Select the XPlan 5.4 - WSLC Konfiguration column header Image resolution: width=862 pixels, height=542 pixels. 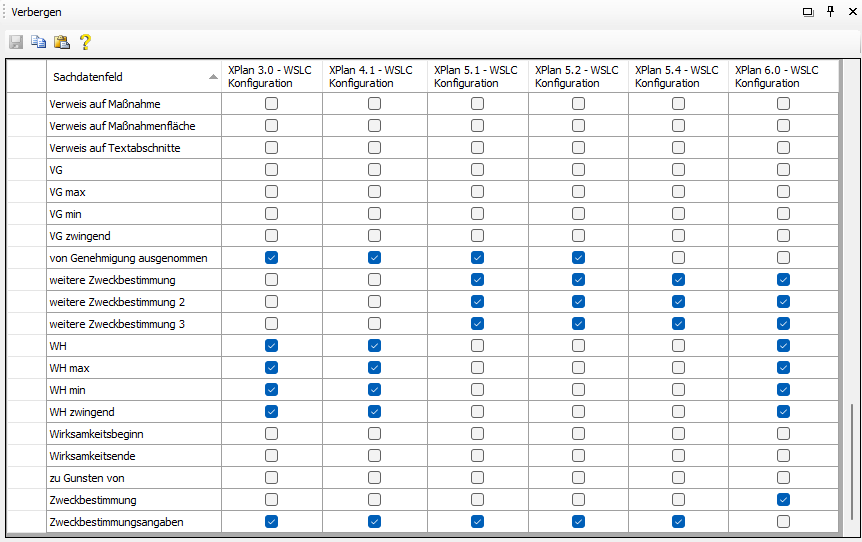(677, 77)
